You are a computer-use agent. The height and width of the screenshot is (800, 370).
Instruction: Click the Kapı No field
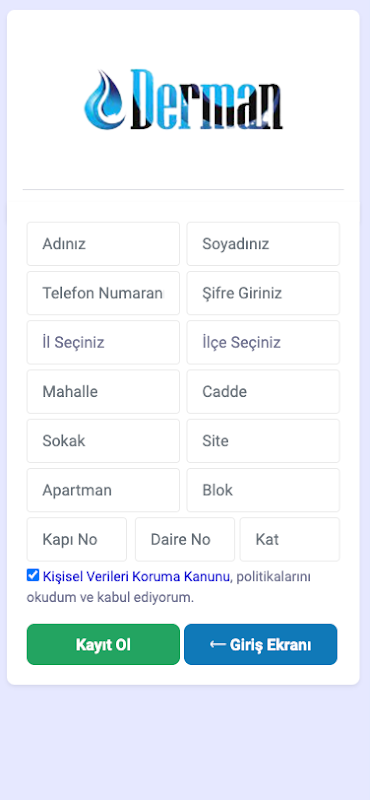(x=77, y=539)
